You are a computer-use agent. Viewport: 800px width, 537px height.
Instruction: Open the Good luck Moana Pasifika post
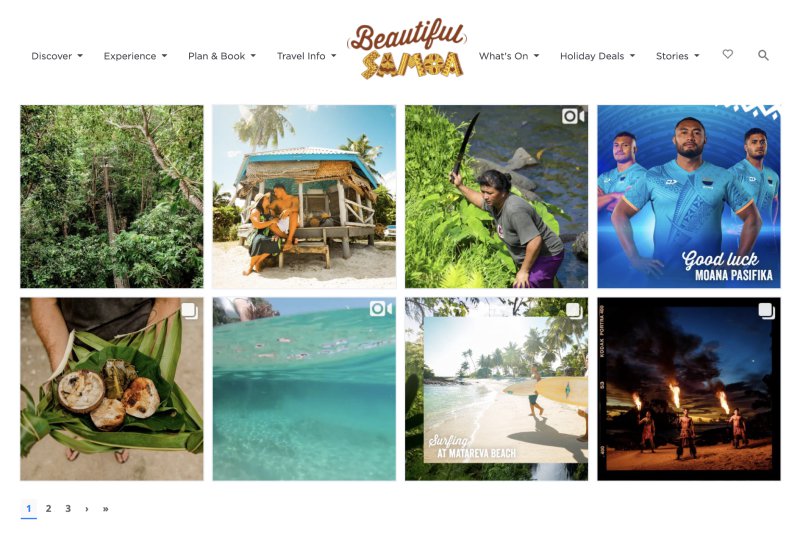pyautogui.click(x=689, y=196)
